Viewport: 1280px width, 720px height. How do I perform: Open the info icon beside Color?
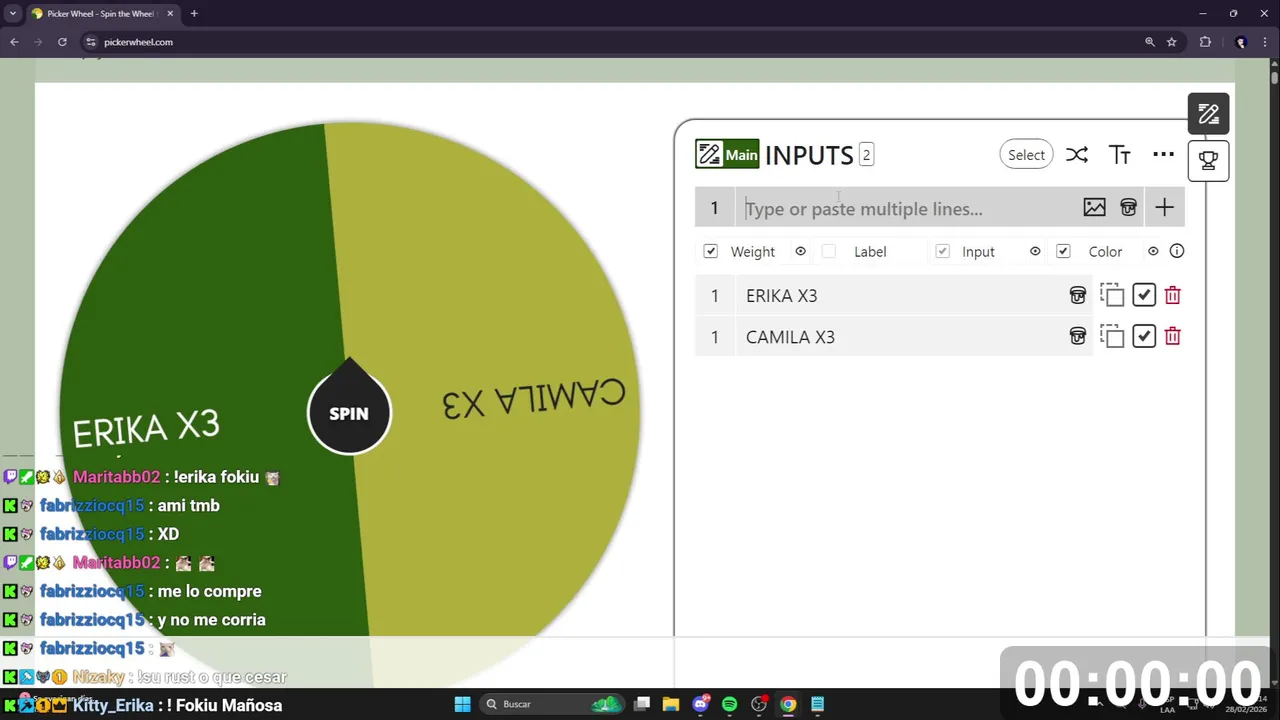pyautogui.click(x=1177, y=251)
